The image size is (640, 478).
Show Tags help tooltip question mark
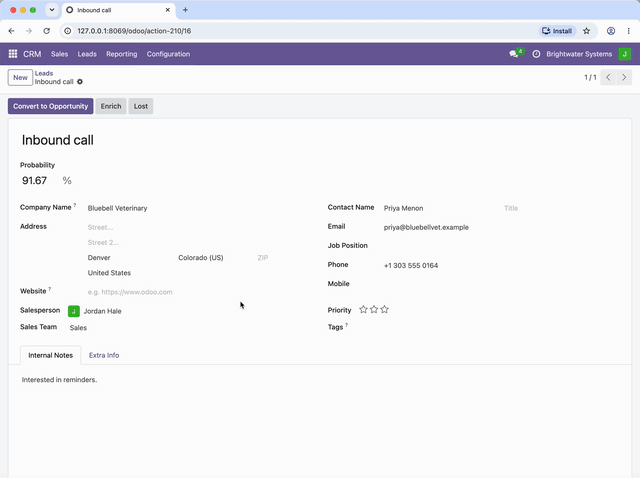coord(347,325)
